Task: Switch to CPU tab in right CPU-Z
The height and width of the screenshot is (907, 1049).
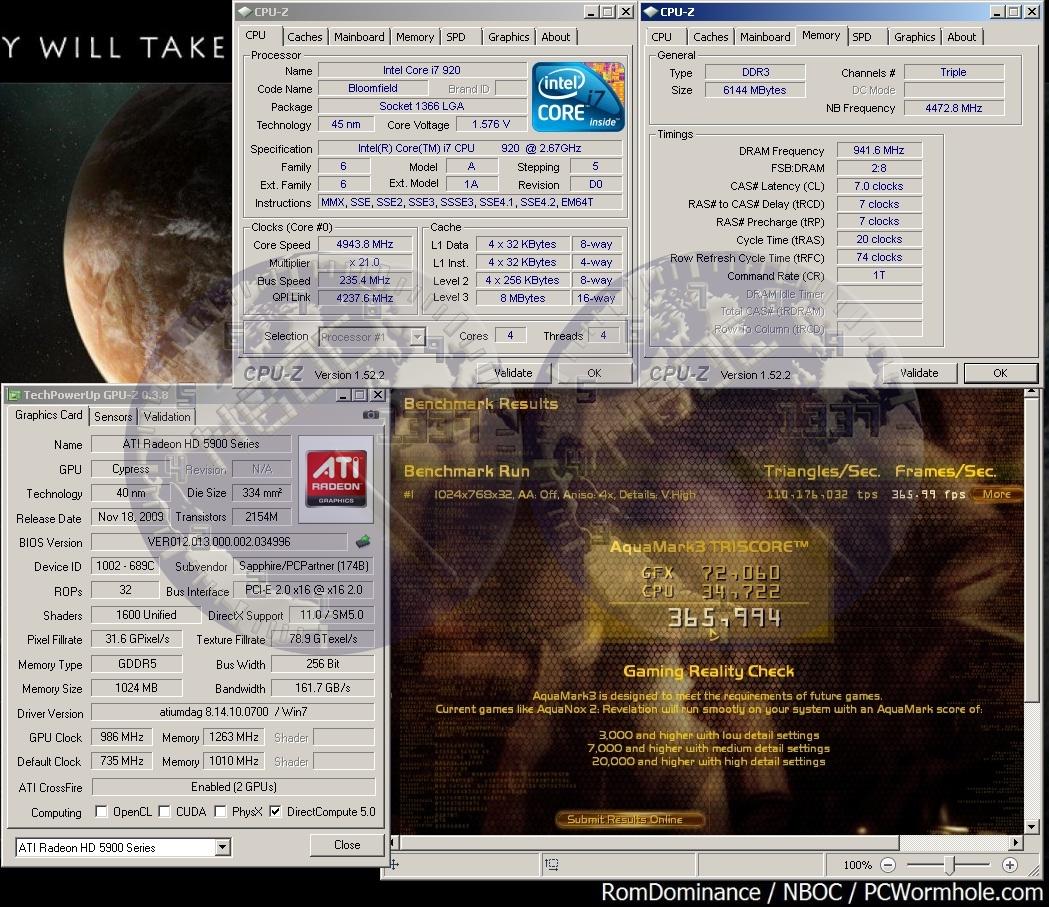Action: click(662, 37)
